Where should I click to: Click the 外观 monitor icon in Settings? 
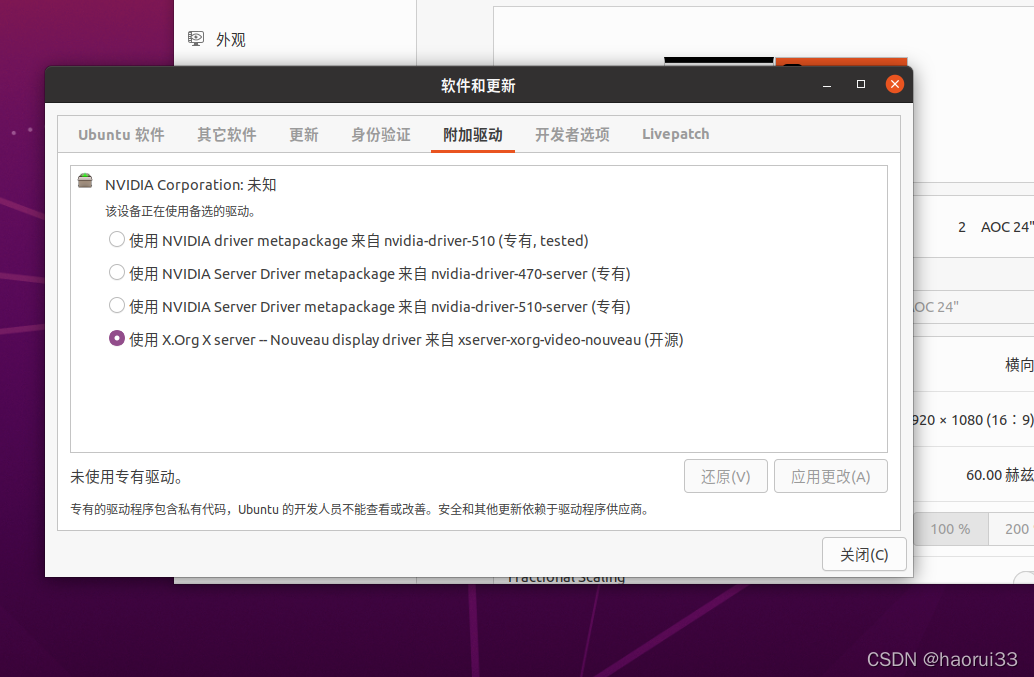[196, 38]
